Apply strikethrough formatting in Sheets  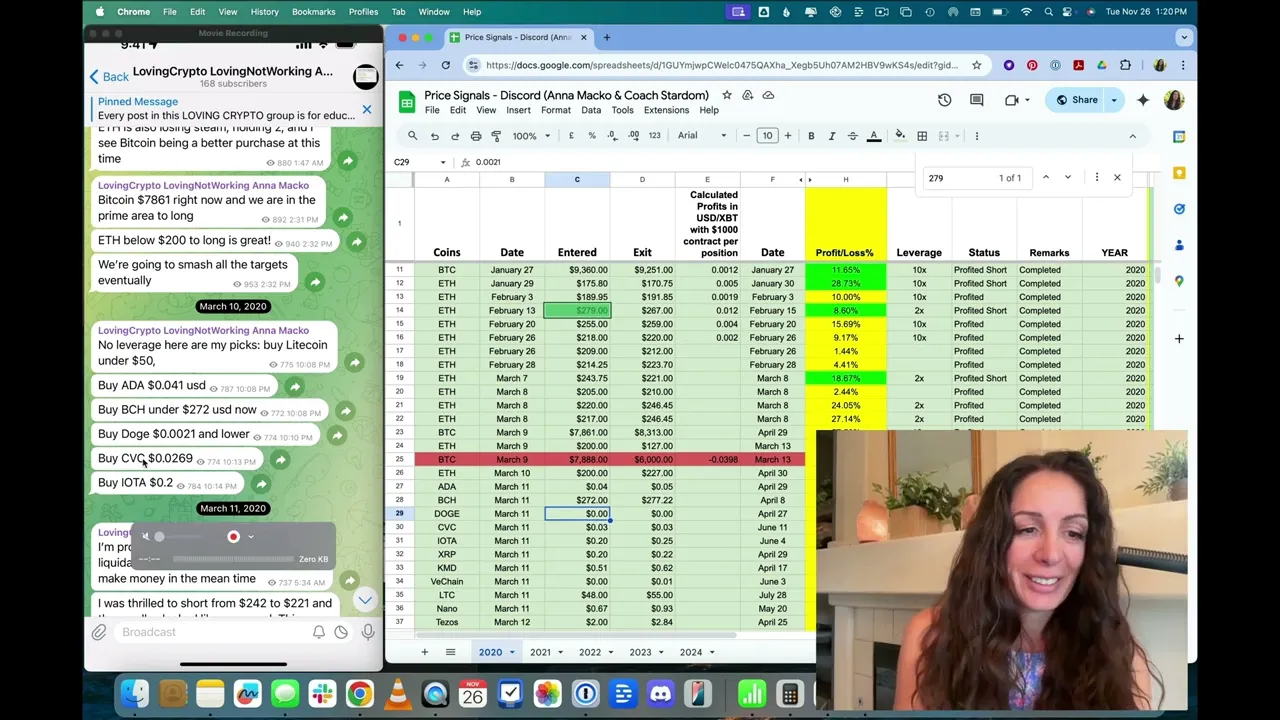(852, 136)
